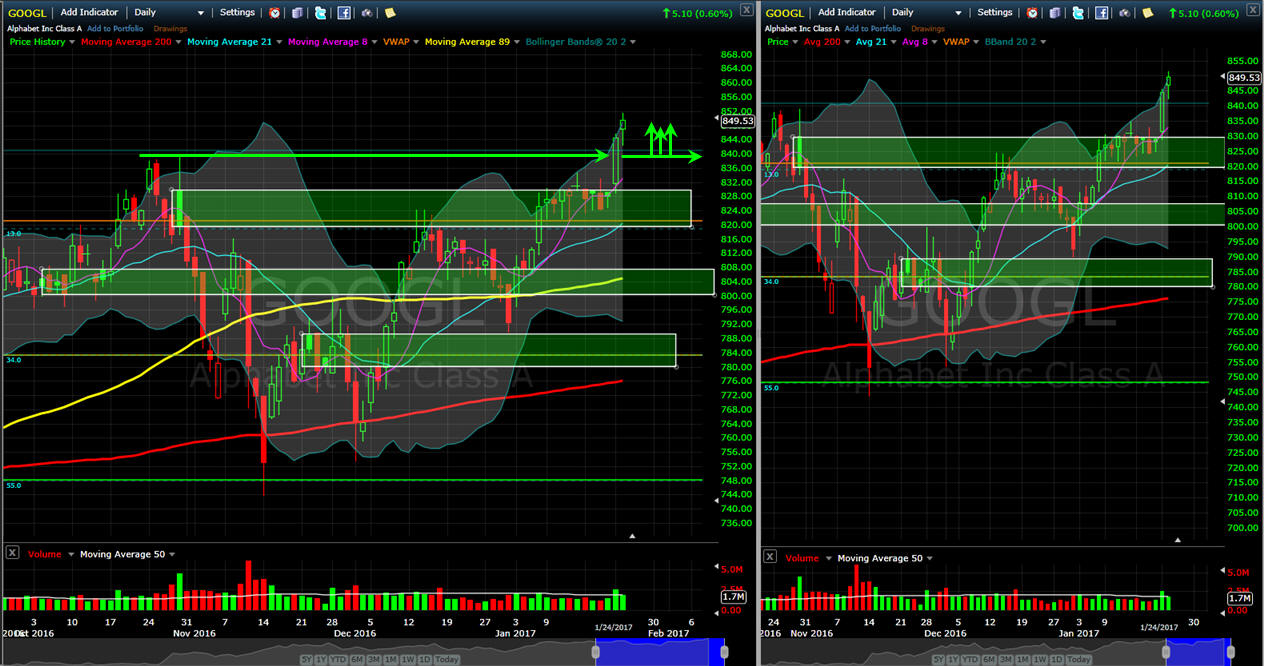The image size is (1264, 666).
Task: Expand Price options in right chart
Action: coord(795,42)
